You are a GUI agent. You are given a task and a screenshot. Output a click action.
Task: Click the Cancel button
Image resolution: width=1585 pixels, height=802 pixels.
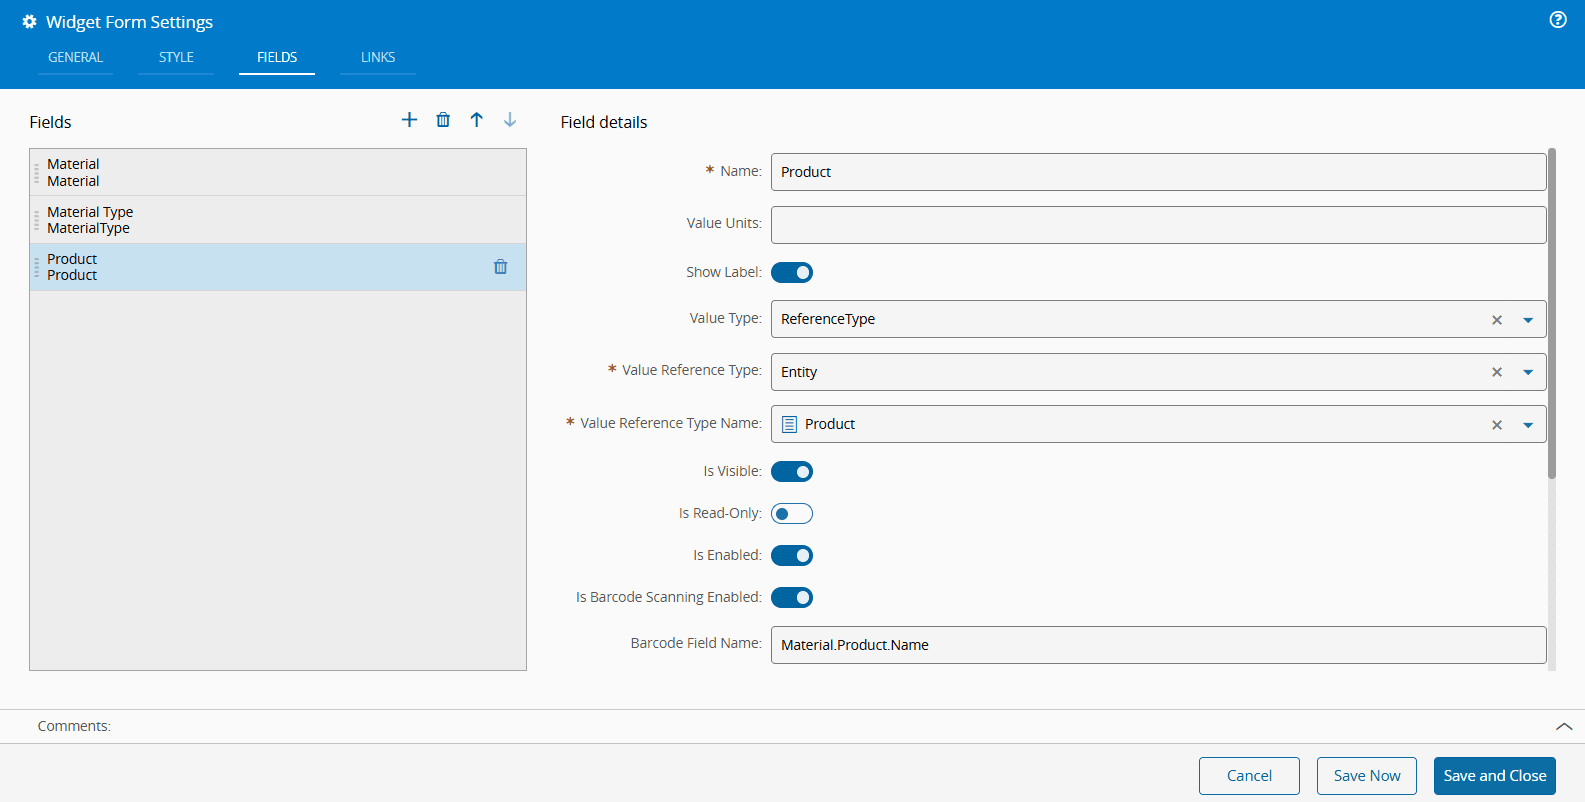[1249, 776]
